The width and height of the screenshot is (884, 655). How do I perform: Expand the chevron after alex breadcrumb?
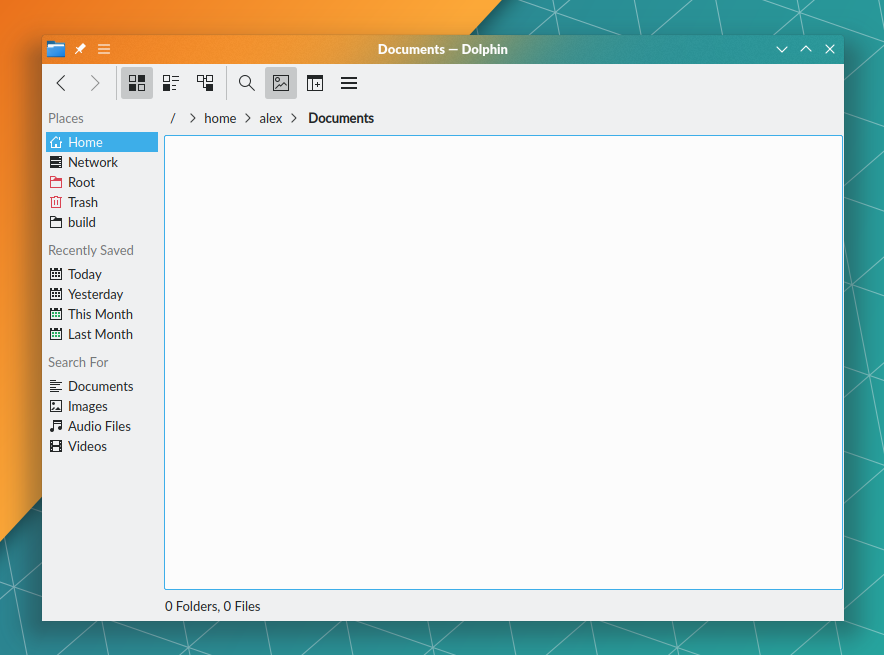pyautogui.click(x=294, y=118)
